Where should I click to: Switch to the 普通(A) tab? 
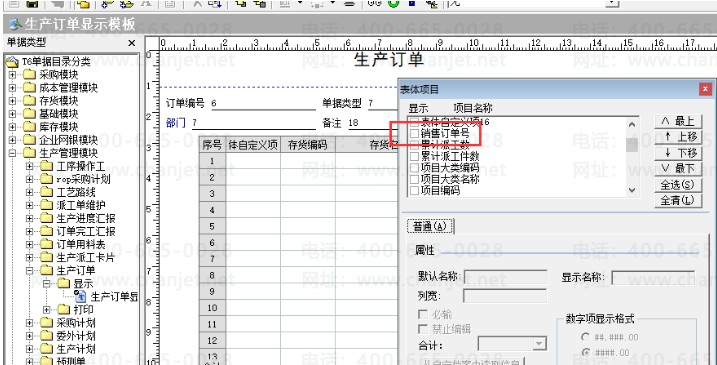click(430, 226)
